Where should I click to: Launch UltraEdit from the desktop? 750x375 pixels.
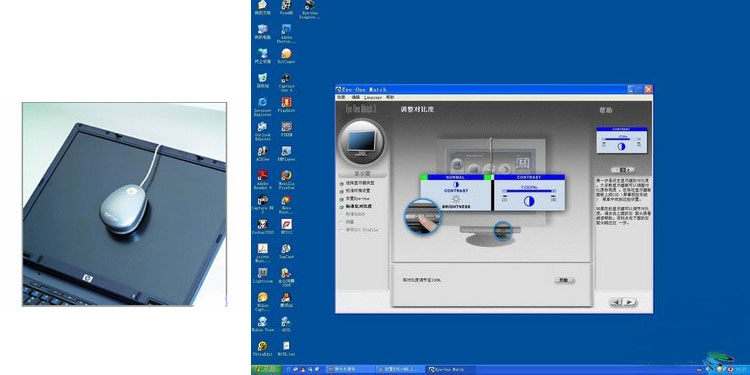pos(263,349)
